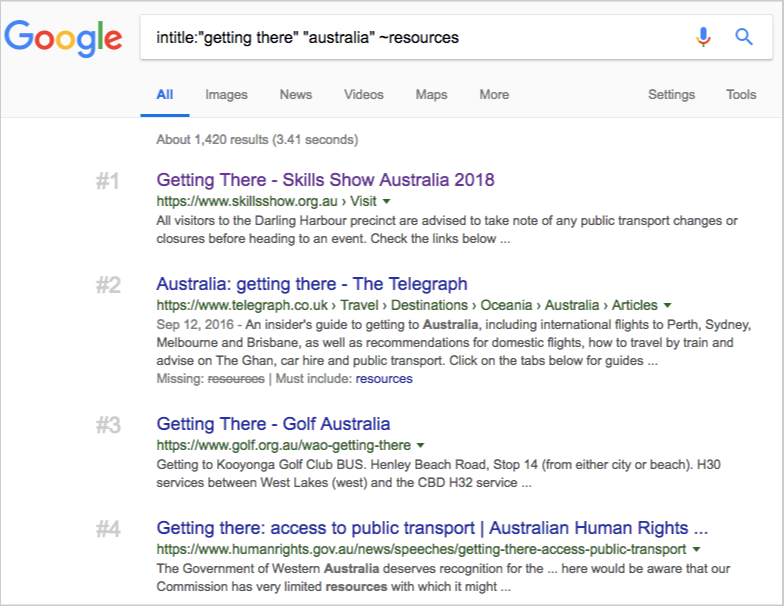
Task: Expand the humanrights.gov.au result dropdown arrow
Action: [x=696, y=550]
